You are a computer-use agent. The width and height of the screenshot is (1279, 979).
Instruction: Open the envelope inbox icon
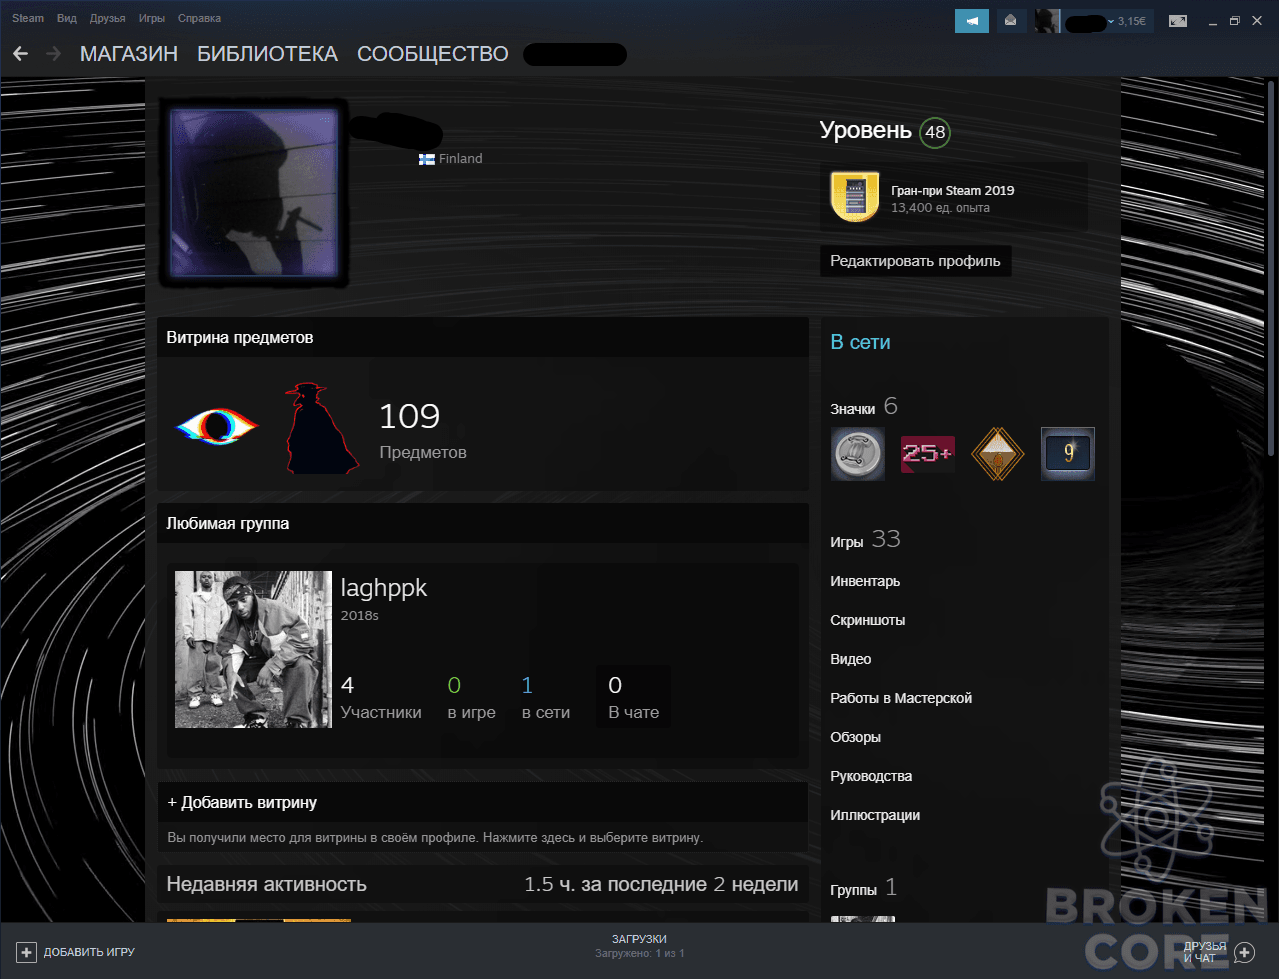(x=1011, y=21)
